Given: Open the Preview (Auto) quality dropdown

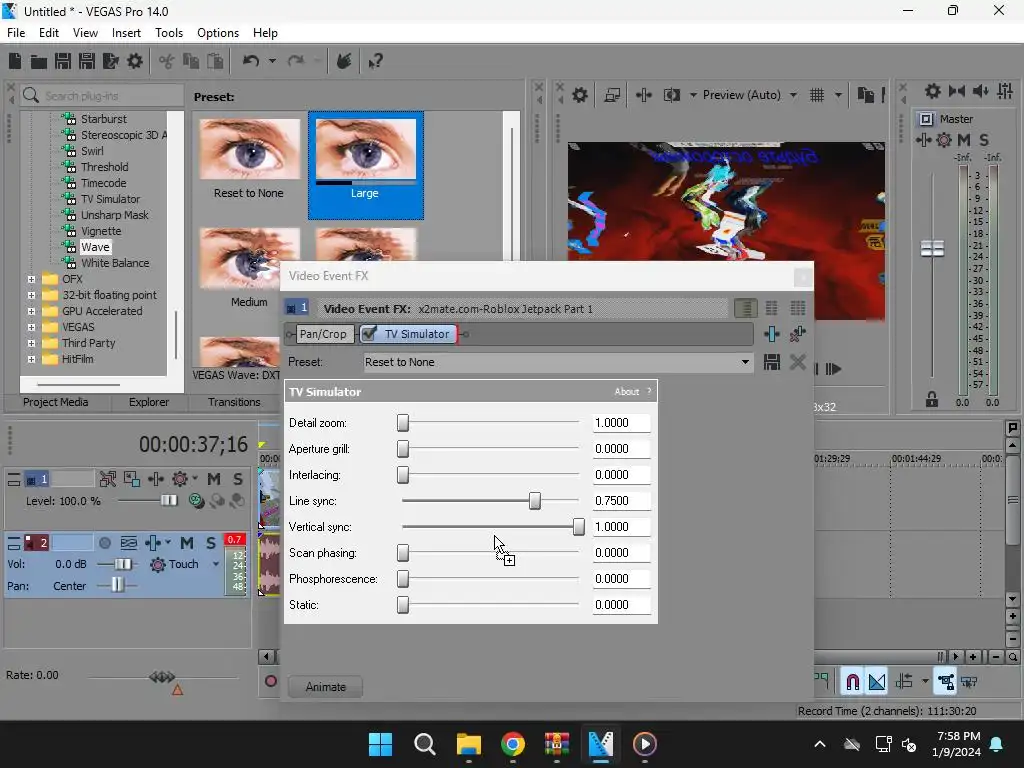Looking at the screenshot, I should coord(750,95).
